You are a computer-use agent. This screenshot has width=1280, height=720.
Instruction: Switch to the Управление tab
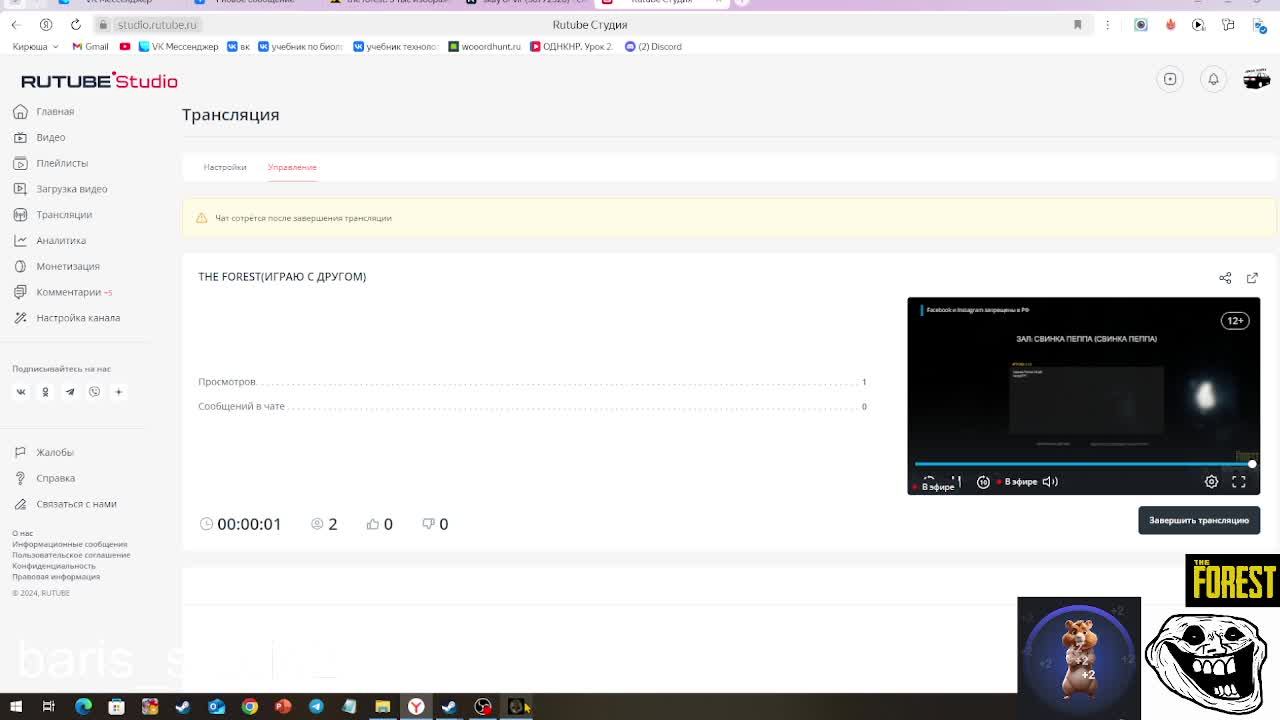tap(292, 167)
